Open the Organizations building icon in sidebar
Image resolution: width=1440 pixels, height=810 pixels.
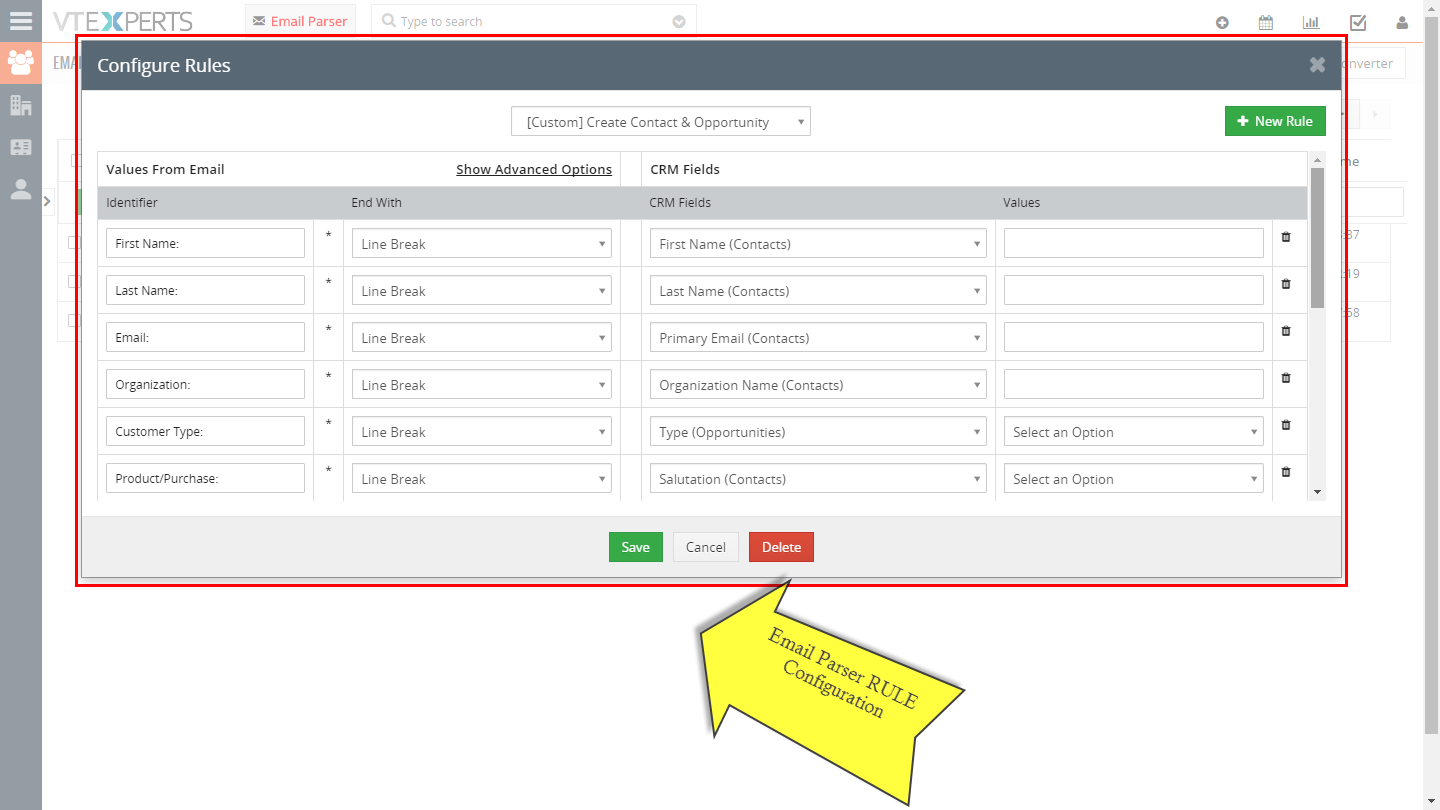(20, 104)
